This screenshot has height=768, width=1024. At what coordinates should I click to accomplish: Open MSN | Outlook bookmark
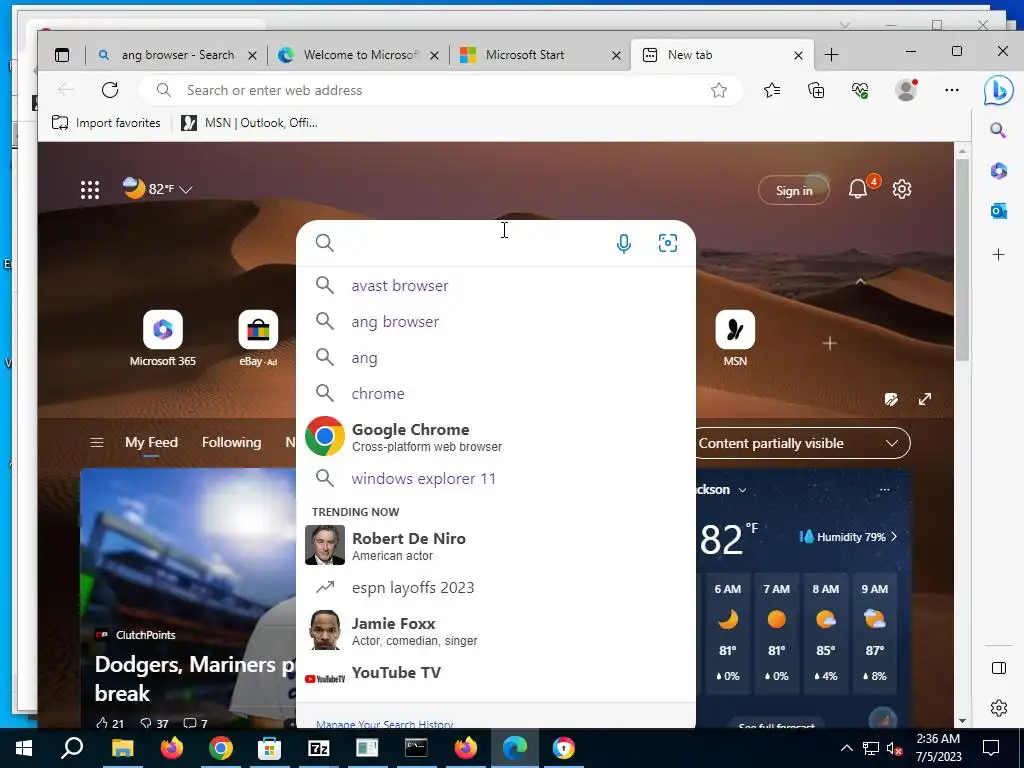coord(249,123)
